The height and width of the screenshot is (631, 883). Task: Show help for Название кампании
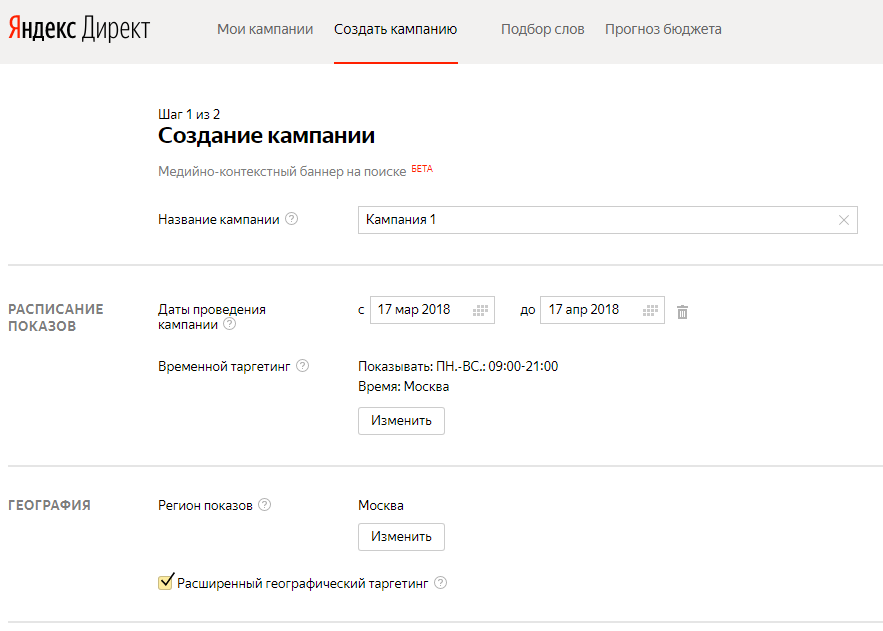[x=291, y=218]
